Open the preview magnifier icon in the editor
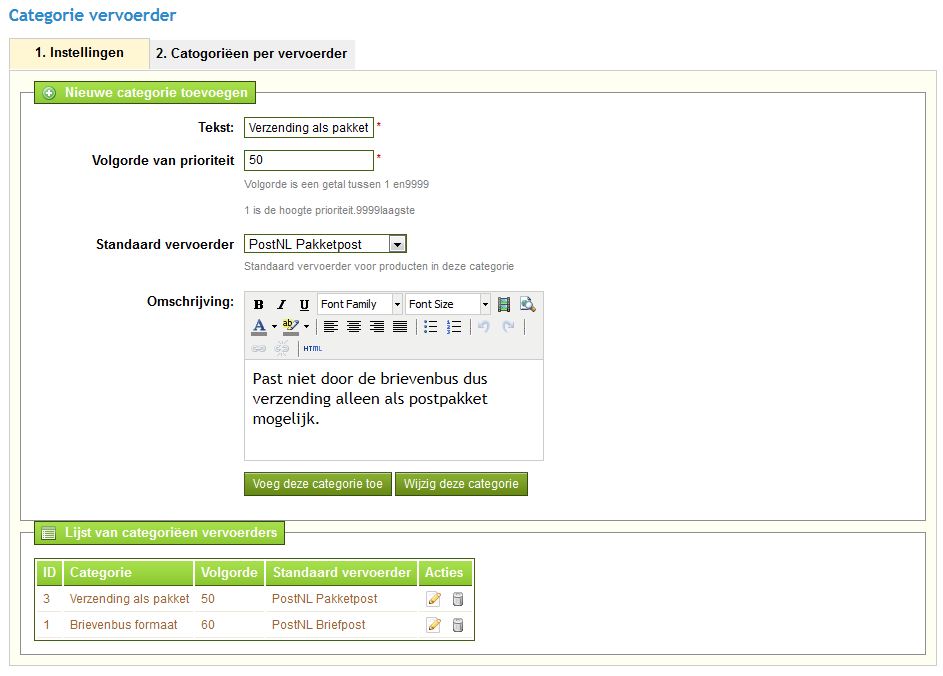 pos(527,304)
